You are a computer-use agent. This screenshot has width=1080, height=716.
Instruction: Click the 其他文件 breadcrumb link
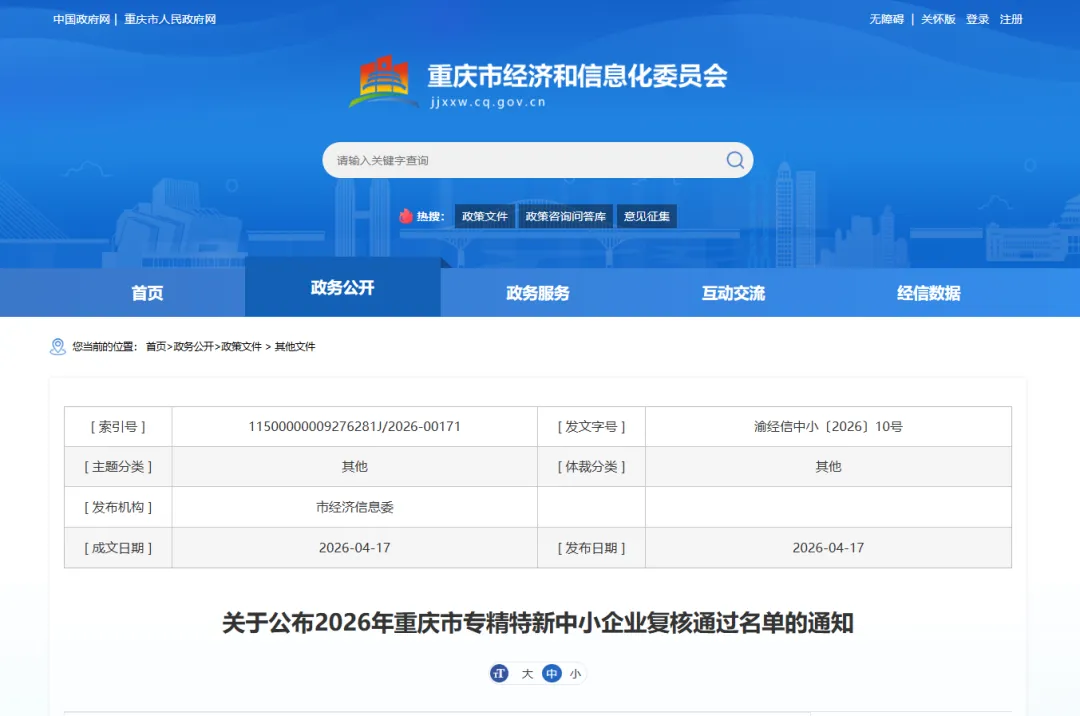click(x=295, y=346)
